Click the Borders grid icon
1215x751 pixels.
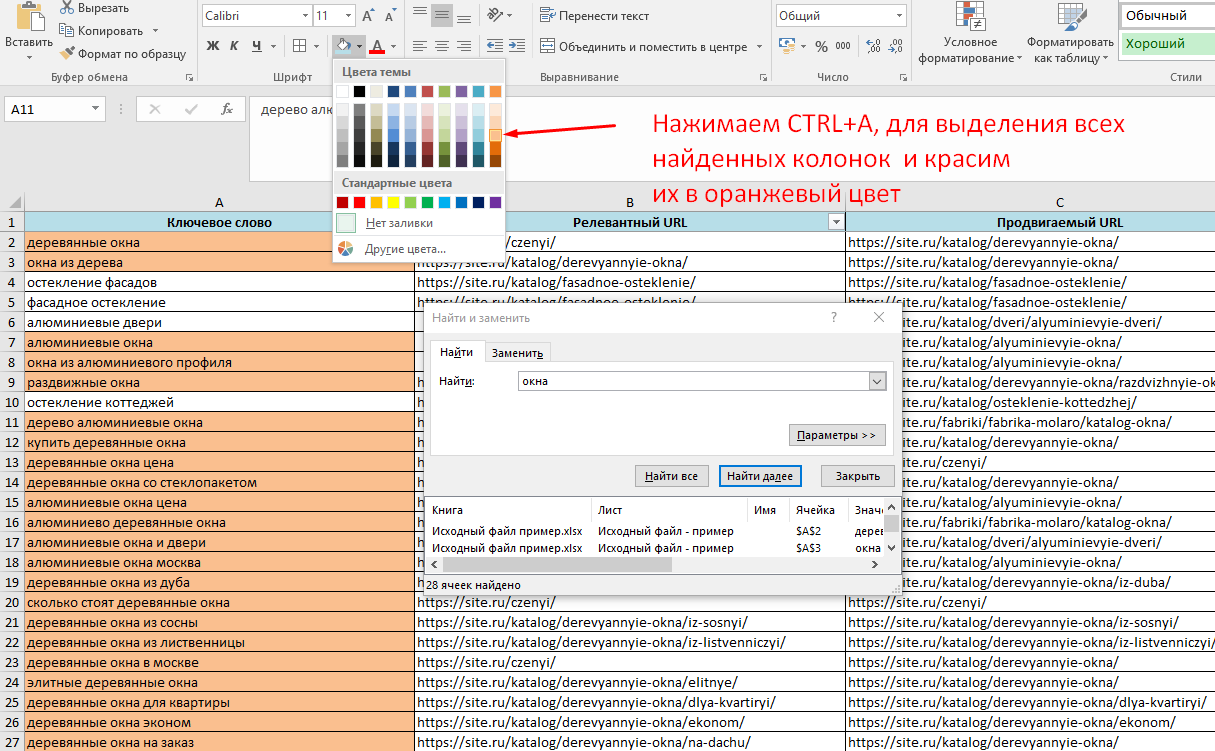[x=299, y=46]
